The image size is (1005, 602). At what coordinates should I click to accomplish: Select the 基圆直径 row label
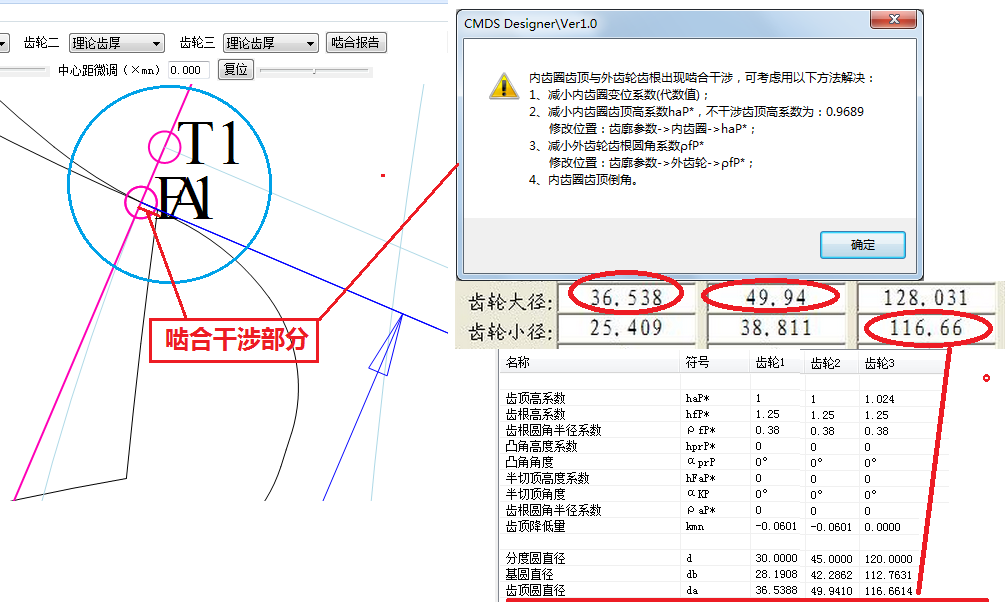pos(529,574)
